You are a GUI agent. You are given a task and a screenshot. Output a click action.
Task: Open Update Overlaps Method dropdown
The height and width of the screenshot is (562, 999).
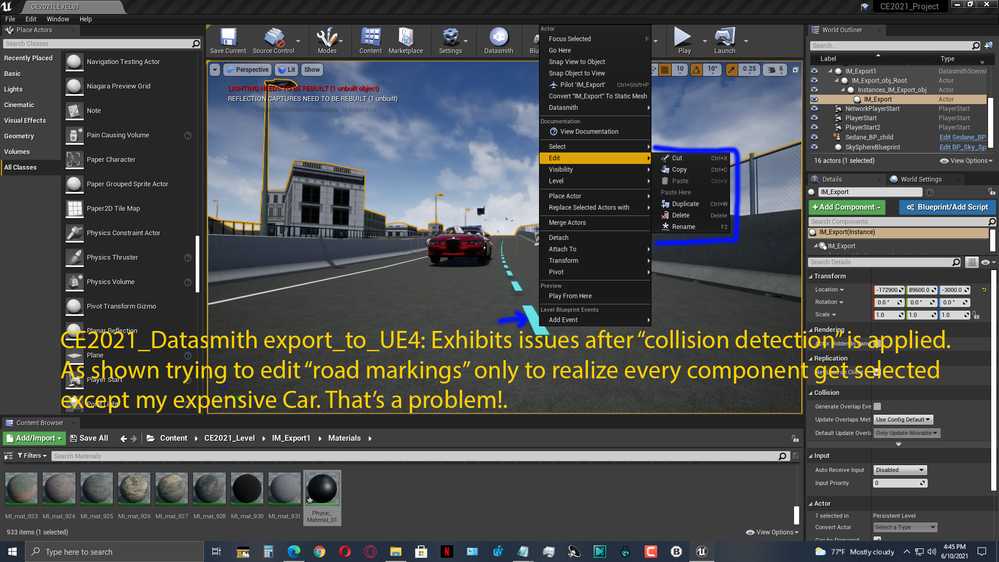(903, 419)
